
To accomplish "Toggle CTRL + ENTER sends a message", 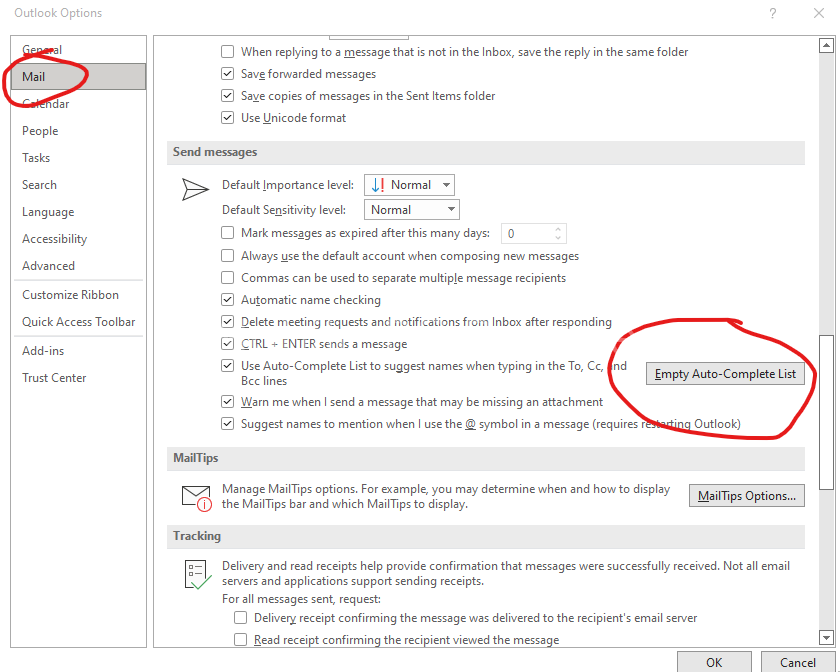I will coord(229,344).
